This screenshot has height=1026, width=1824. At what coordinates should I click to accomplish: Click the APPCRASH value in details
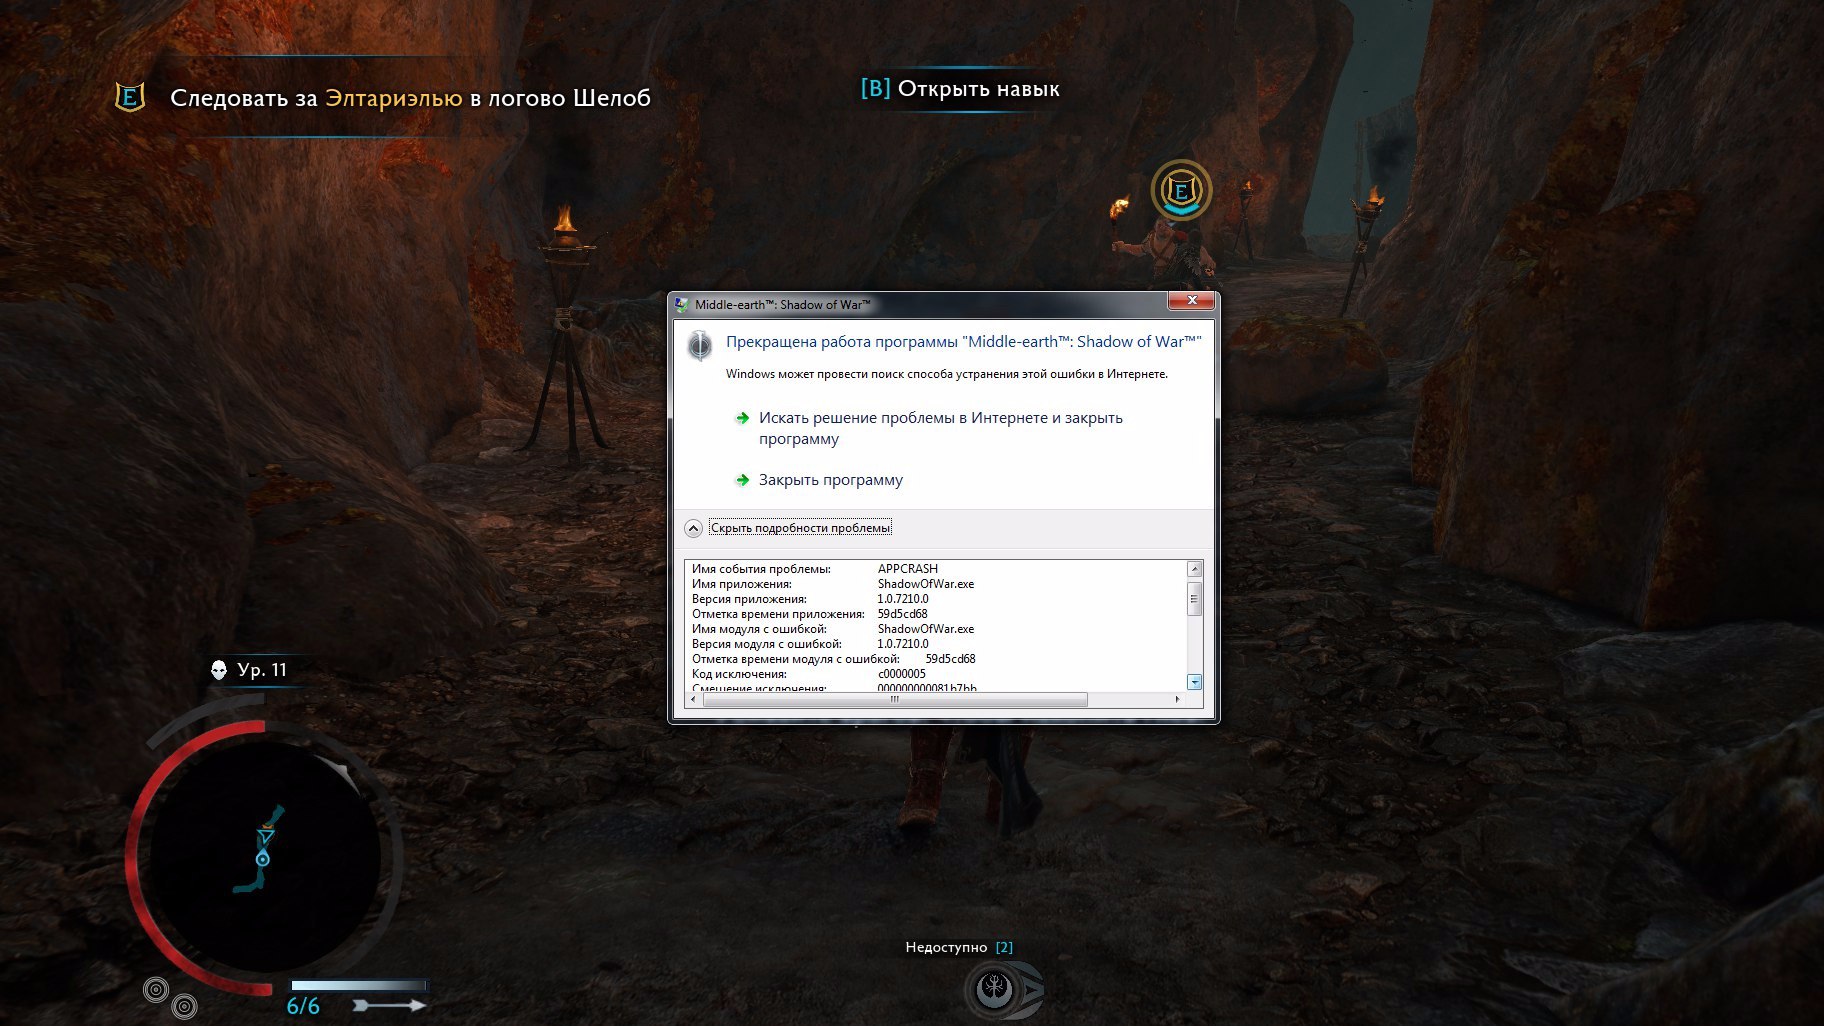click(x=908, y=569)
